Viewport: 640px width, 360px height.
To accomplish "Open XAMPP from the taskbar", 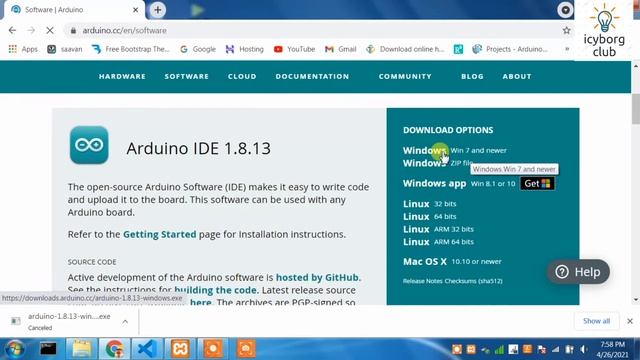I will pyautogui.click(x=180, y=349).
